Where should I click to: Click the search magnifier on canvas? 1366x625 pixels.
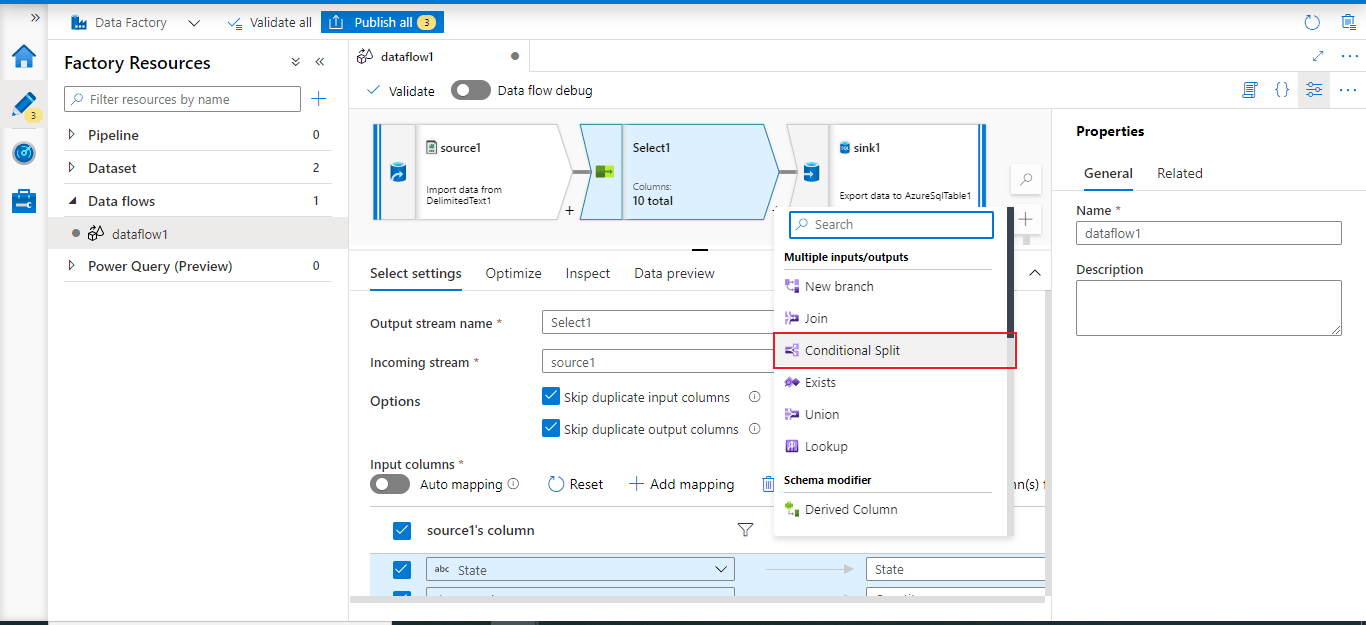tap(1025, 180)
